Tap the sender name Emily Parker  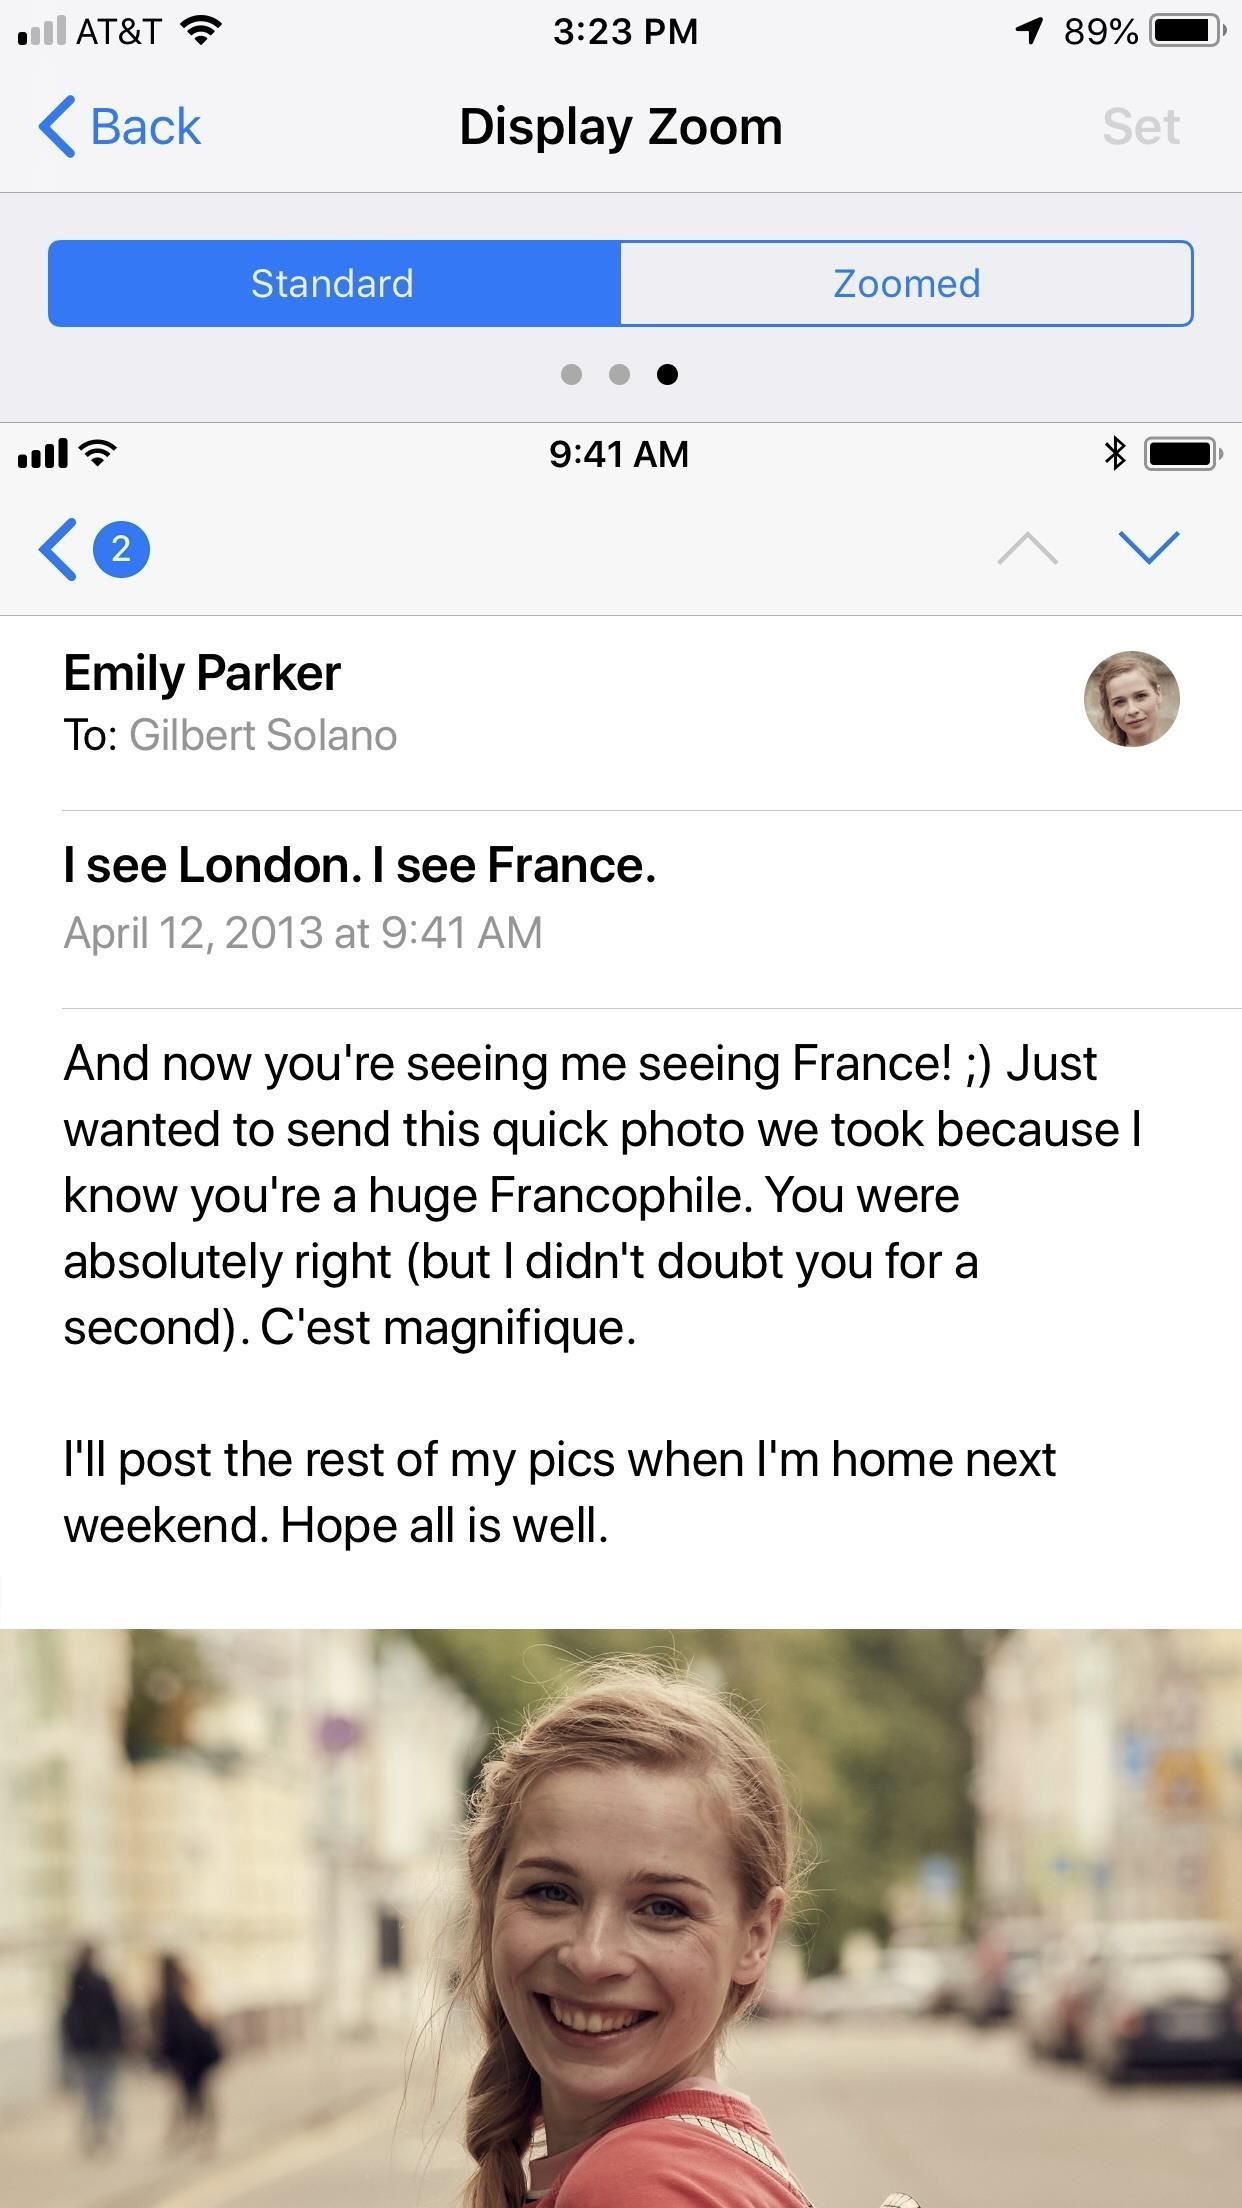click(202, 673)
